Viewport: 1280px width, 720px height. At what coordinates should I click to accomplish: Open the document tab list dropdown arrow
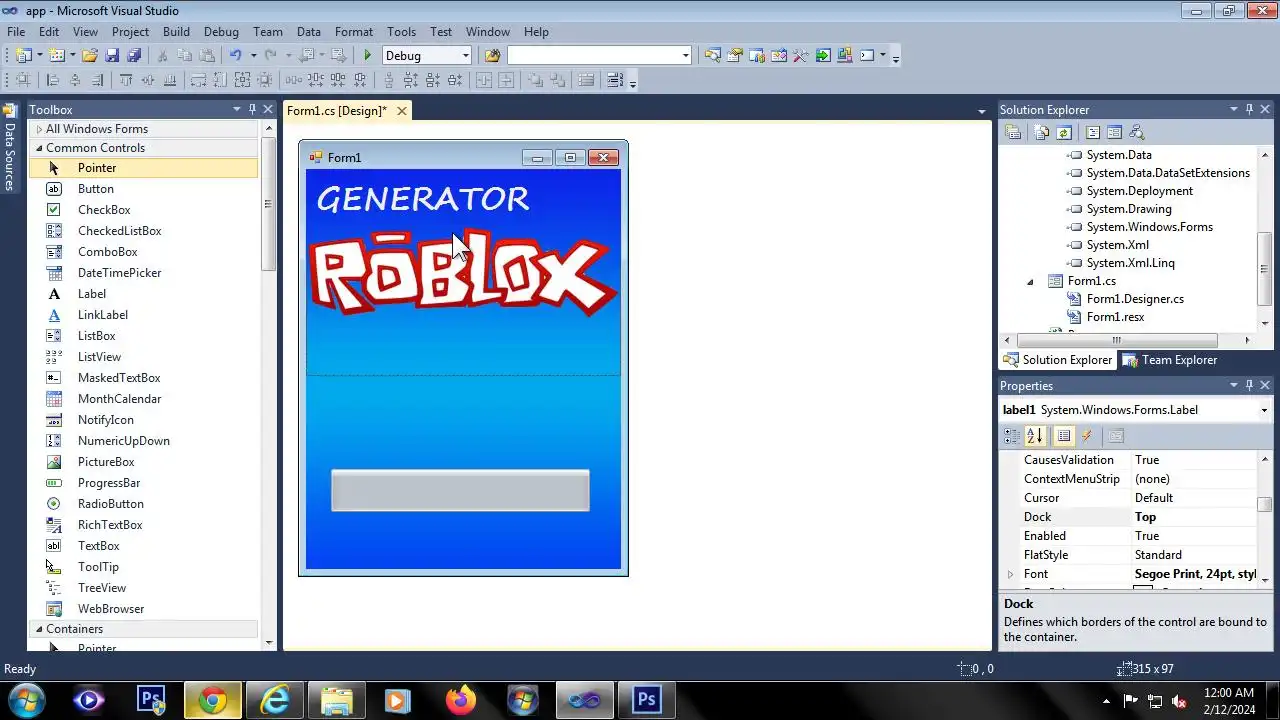(x=982, y=111)
